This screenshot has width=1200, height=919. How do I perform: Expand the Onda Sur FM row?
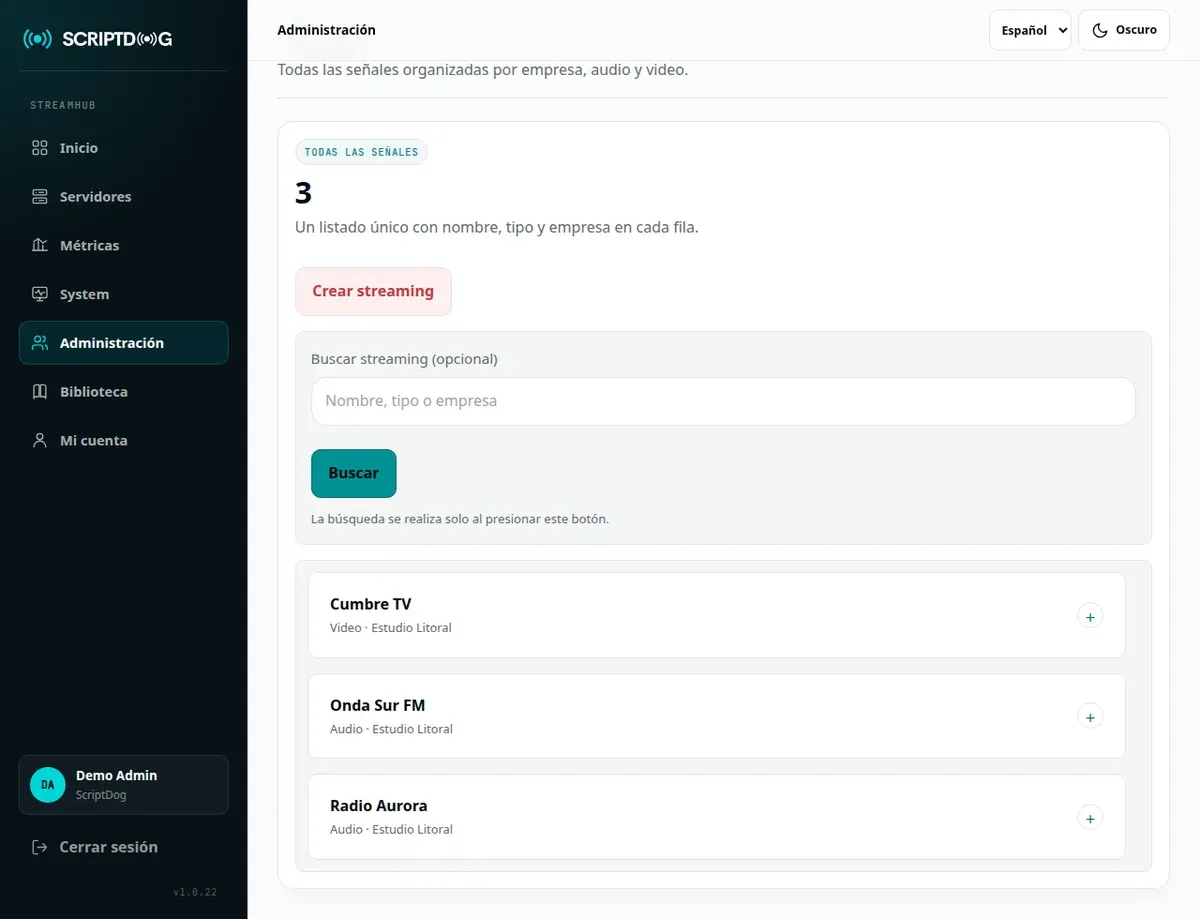pyautogui.click(x=1090, y=717)
